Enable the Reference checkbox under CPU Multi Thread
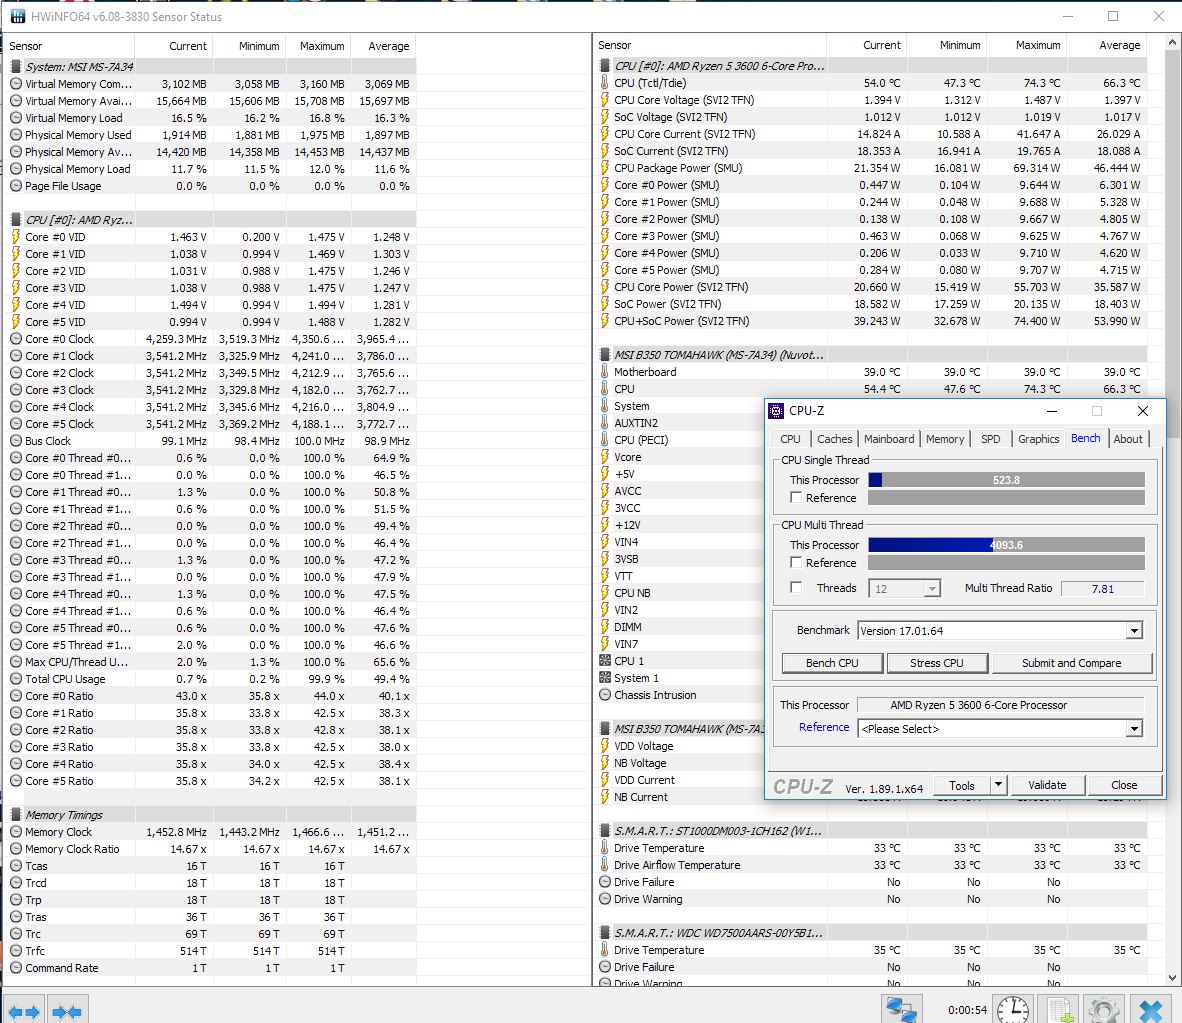Screen dimensions: 1182x1023 coord(796,562)
